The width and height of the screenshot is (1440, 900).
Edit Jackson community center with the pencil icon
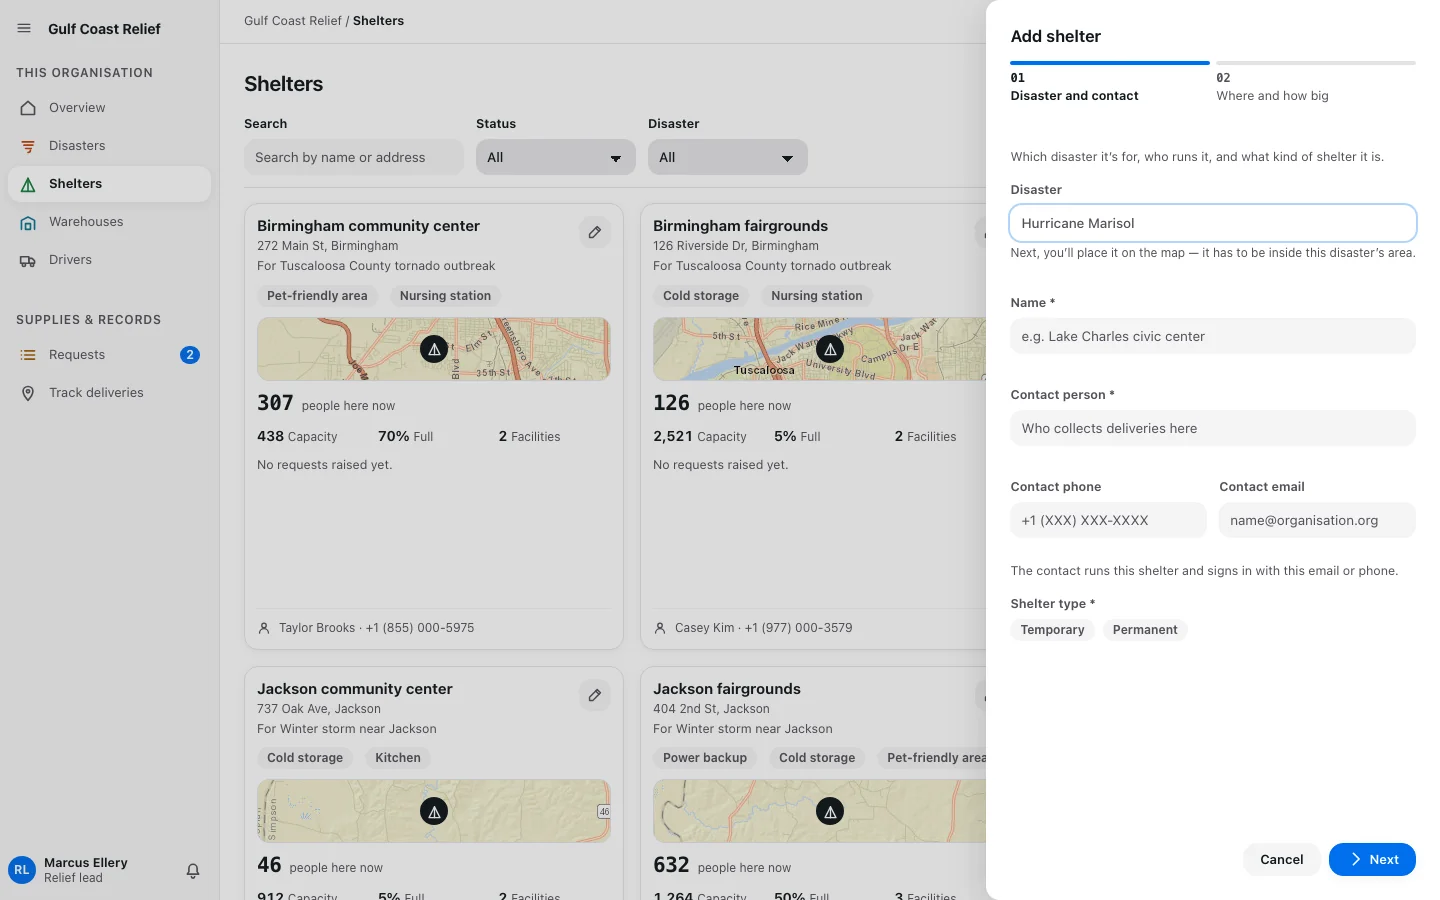point(595,695)
